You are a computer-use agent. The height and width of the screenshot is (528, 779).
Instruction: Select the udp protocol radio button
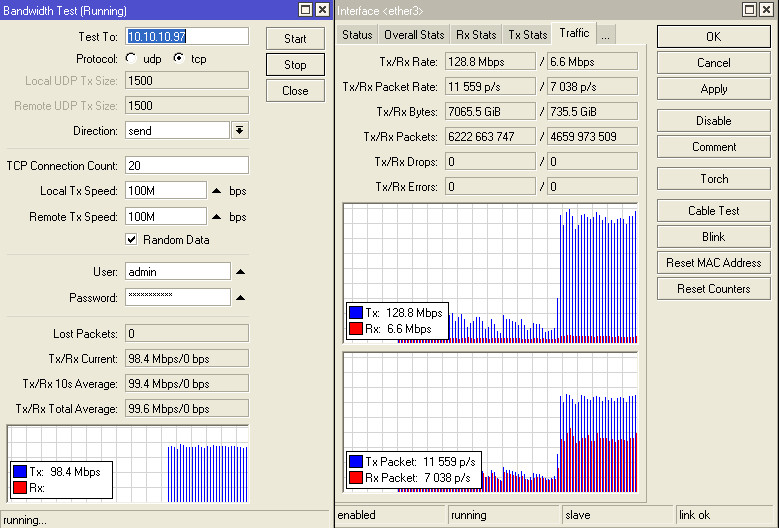pyautogui.click(x=132, y=58)
